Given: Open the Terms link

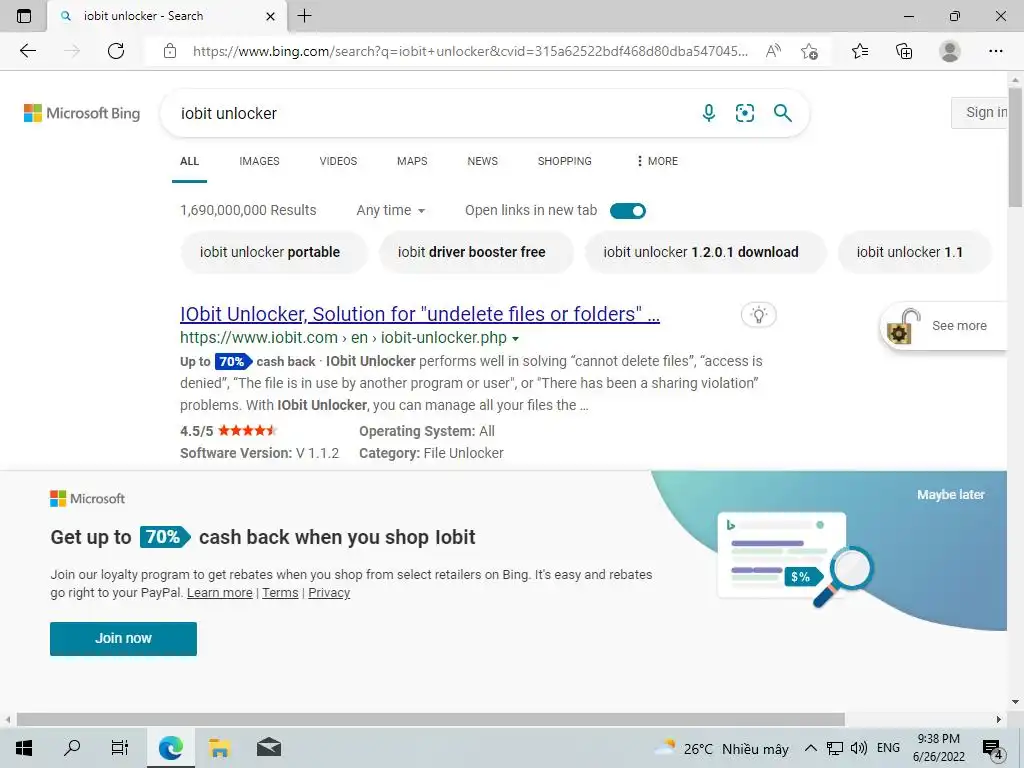Looking at the screenshot, I should click(x=280, y=593).
